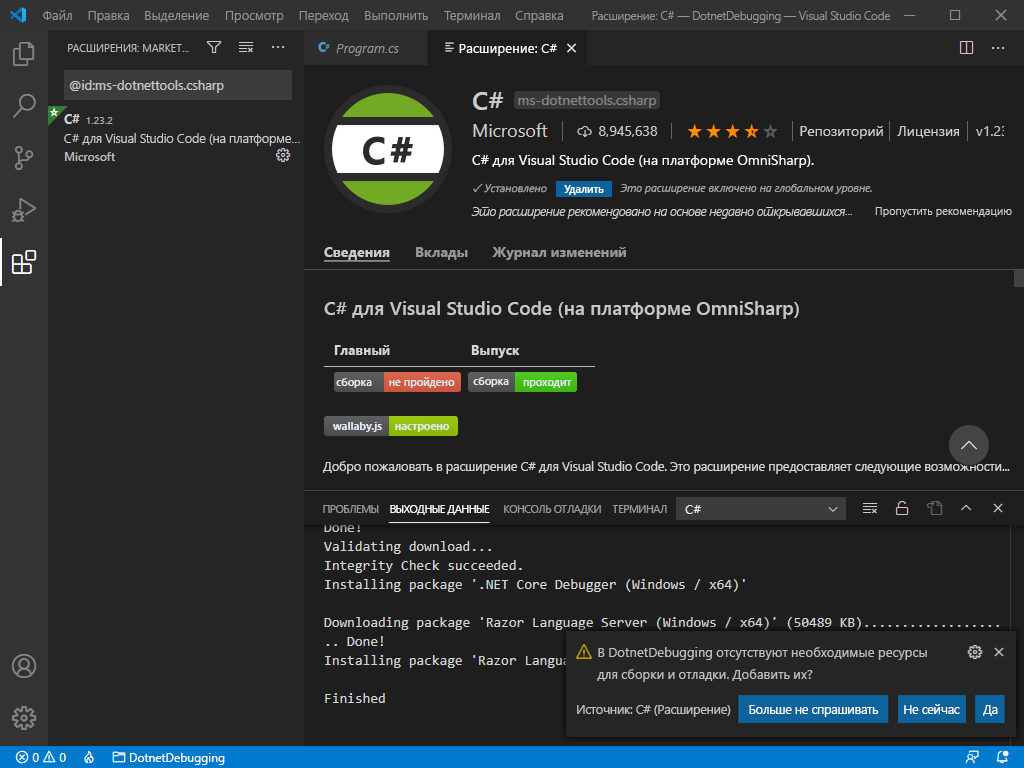1024x768 pixels.
Task: Open the C# output channel dropdown
Action: pos(760,508)
